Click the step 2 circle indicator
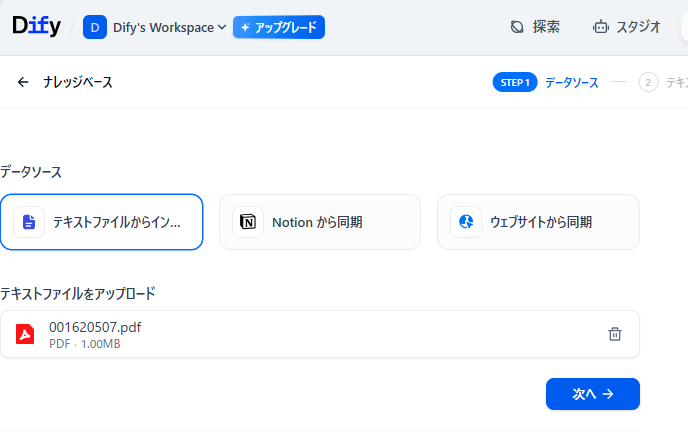The width and height of the screenshot is (688, 440). click(648, 82)
